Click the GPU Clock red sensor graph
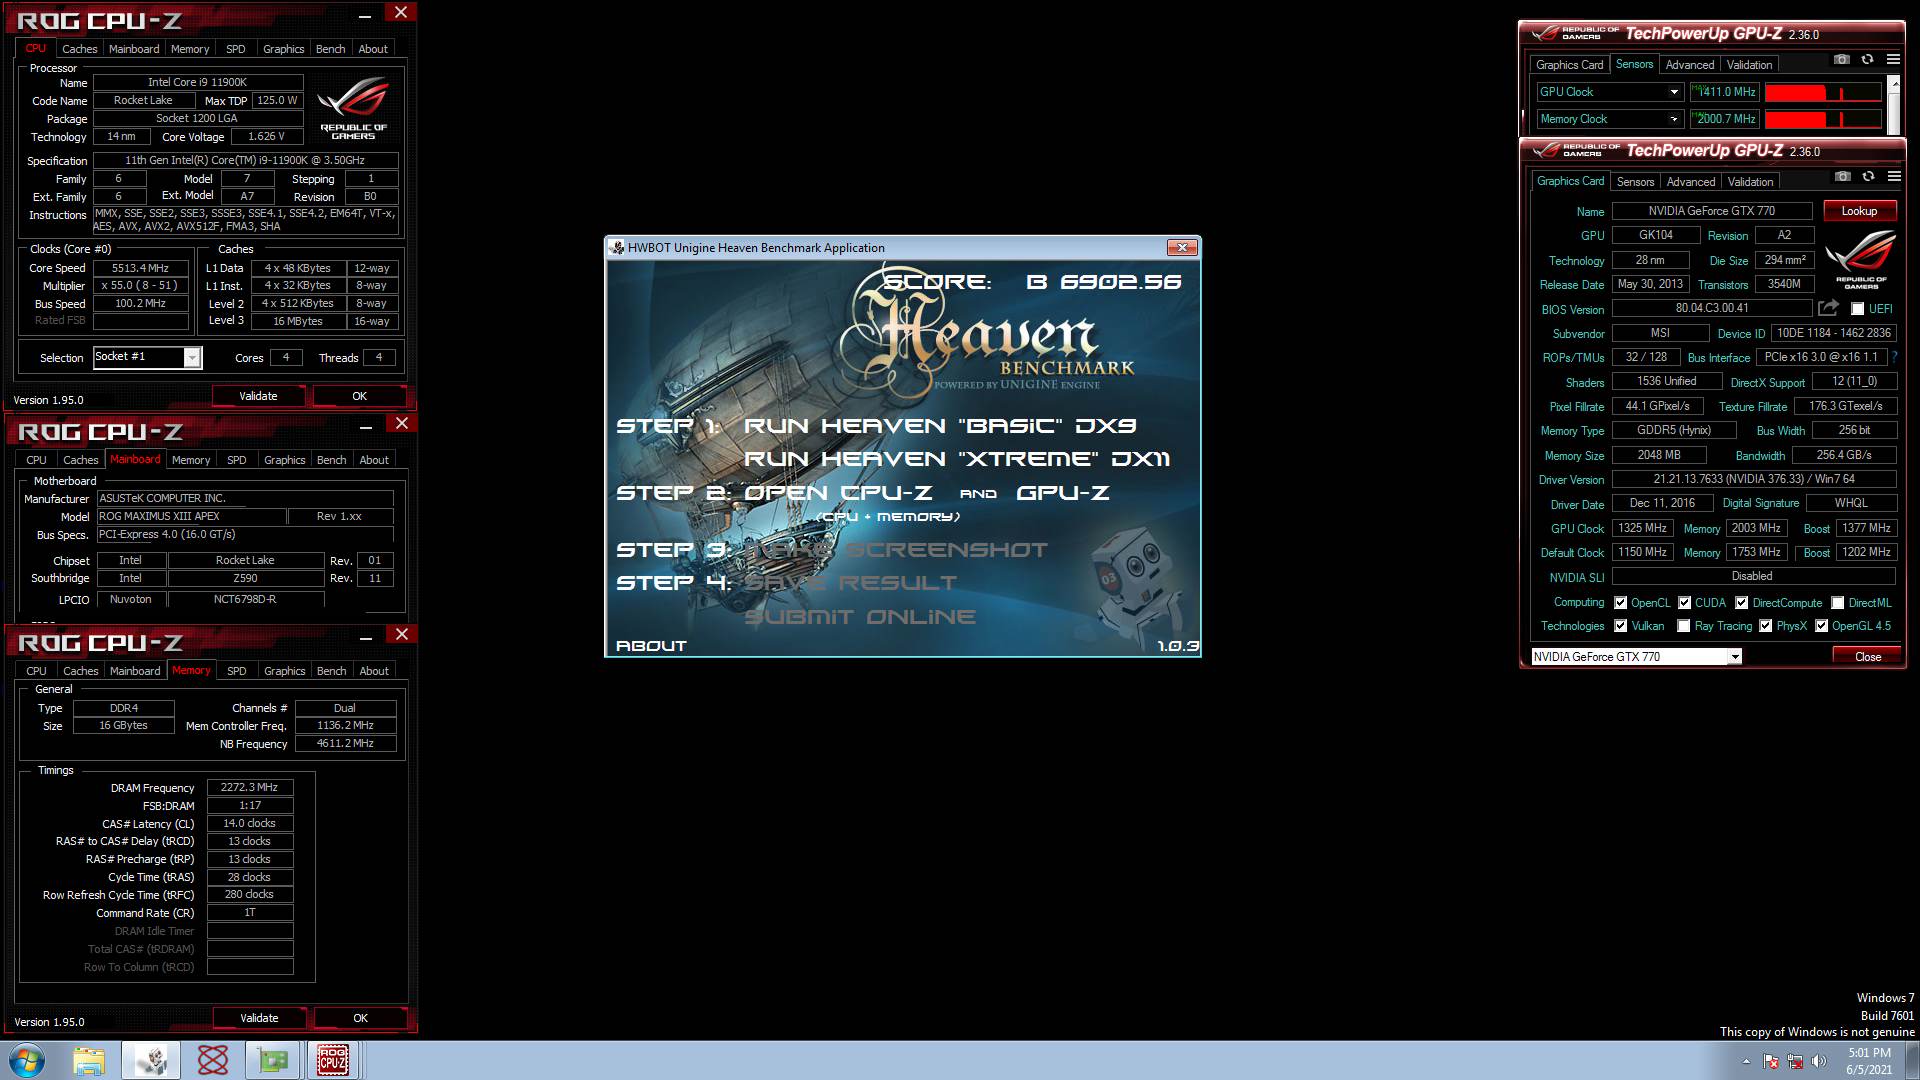The height and width of the screenshot is (1080, 1920). pyautogui.click(x=1823, y=92)
